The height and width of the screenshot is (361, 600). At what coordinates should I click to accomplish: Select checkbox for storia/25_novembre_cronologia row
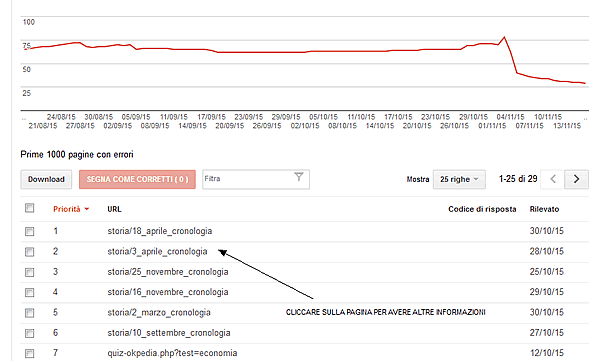29,272
